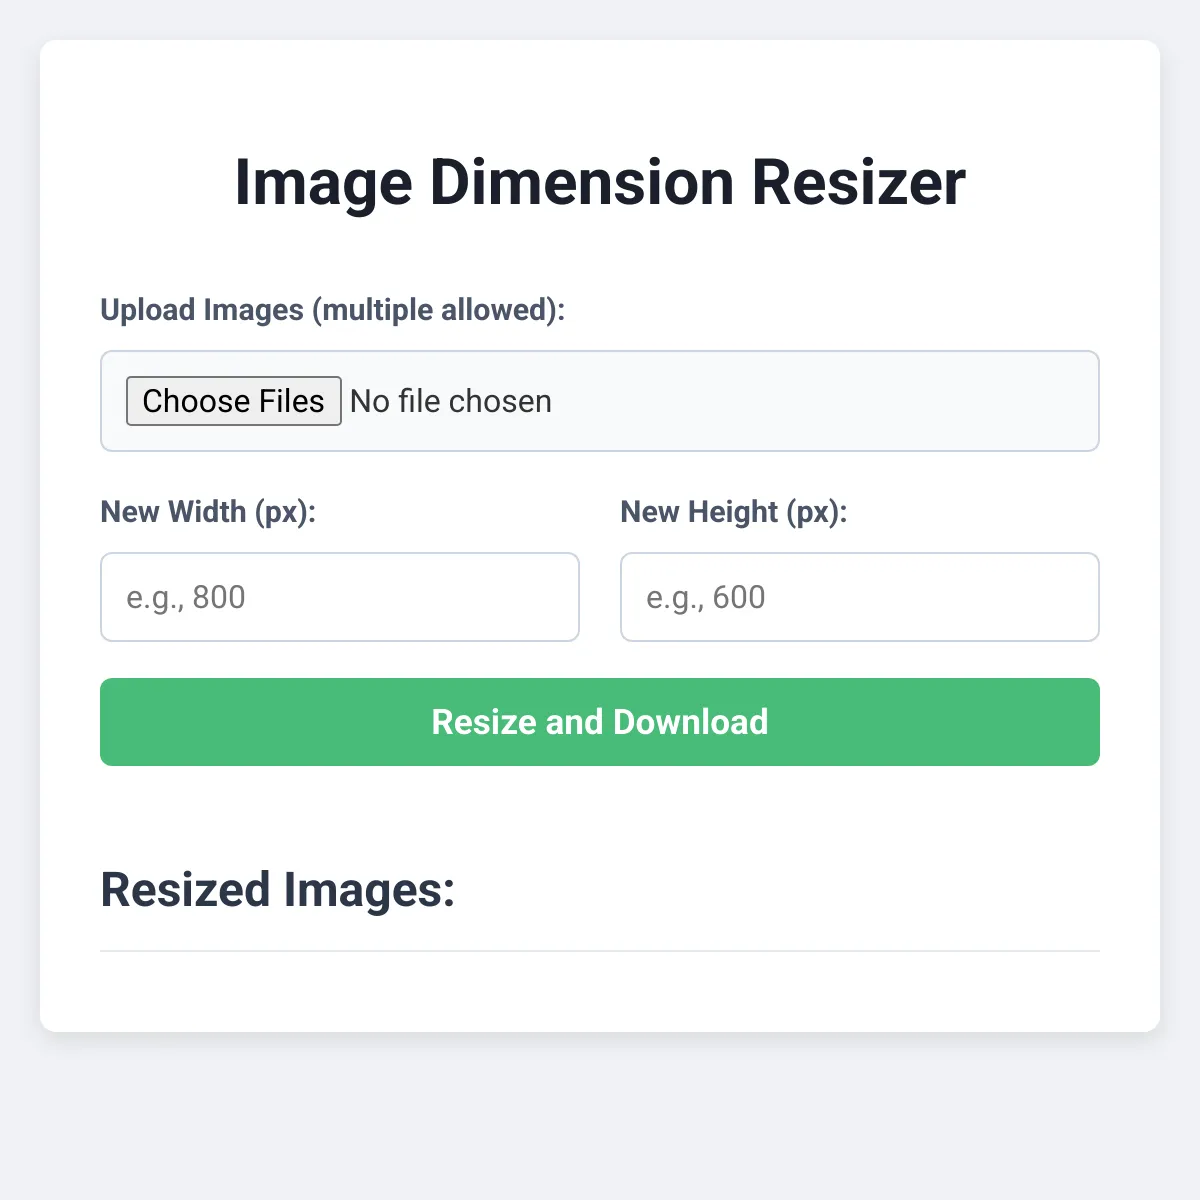The width and height of the screenshot is (1200, 1200).
Task: Click "Images:" in the results heading
Action: 369,890
